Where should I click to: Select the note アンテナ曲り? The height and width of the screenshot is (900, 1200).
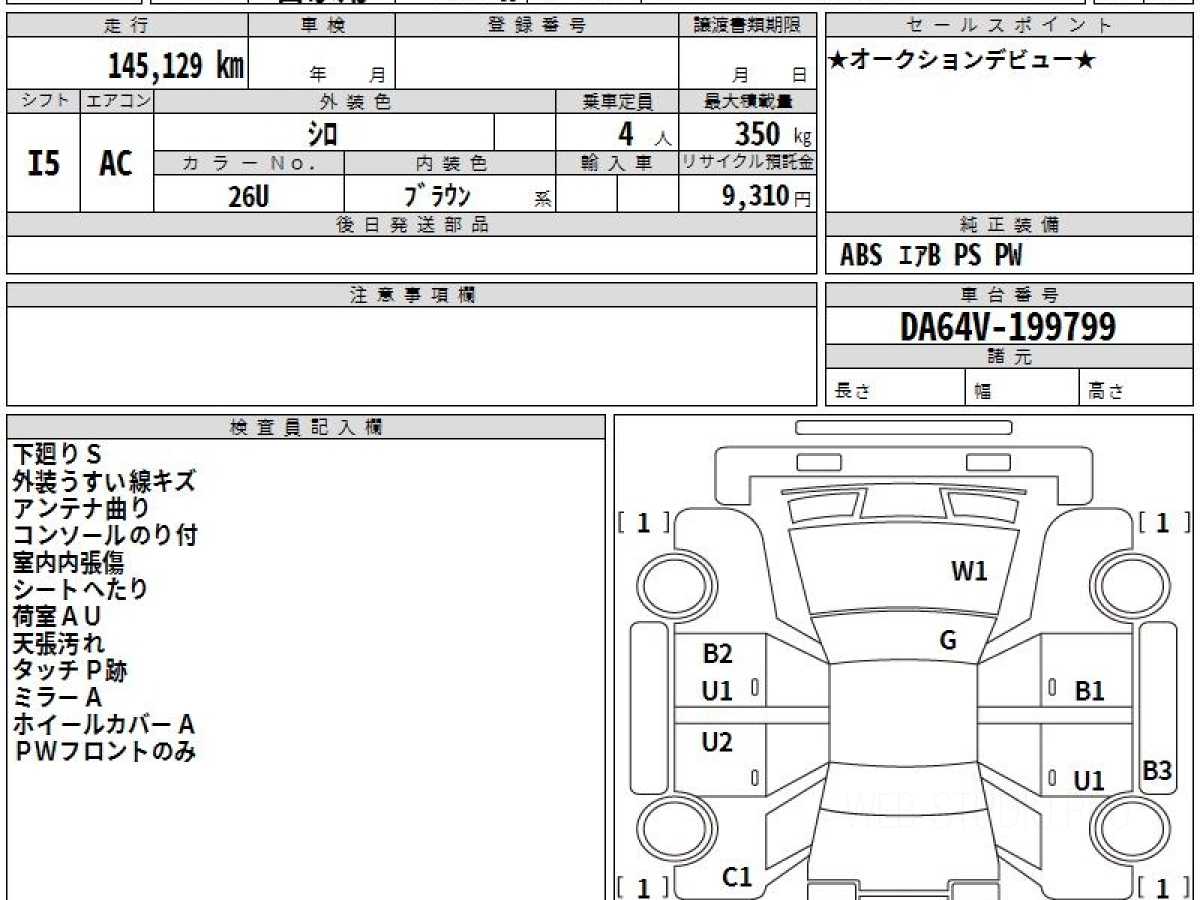coord(81,509)
